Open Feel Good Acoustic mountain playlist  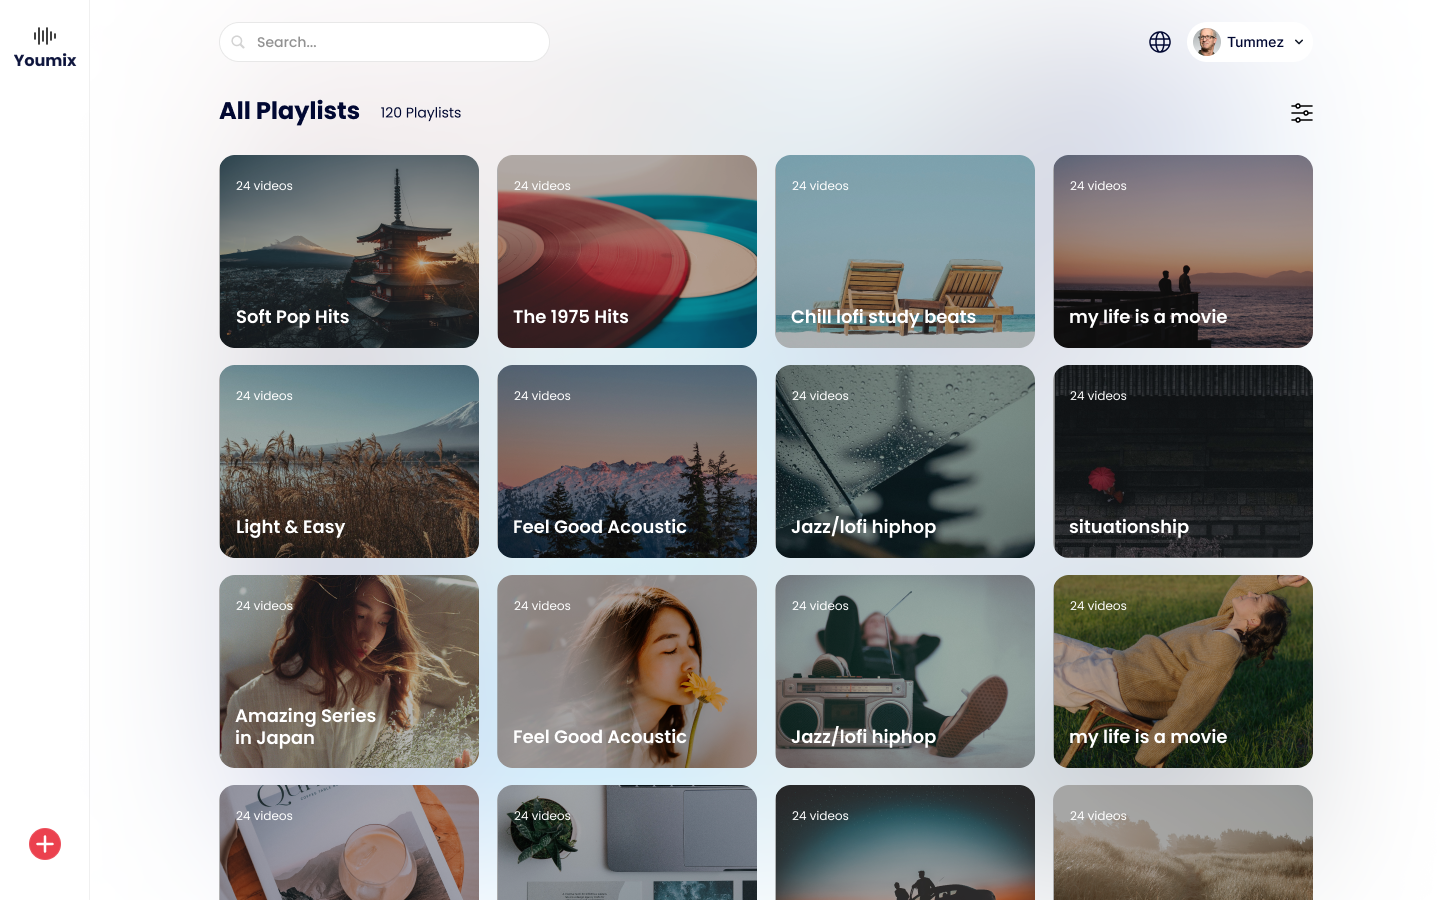[627, 461]
